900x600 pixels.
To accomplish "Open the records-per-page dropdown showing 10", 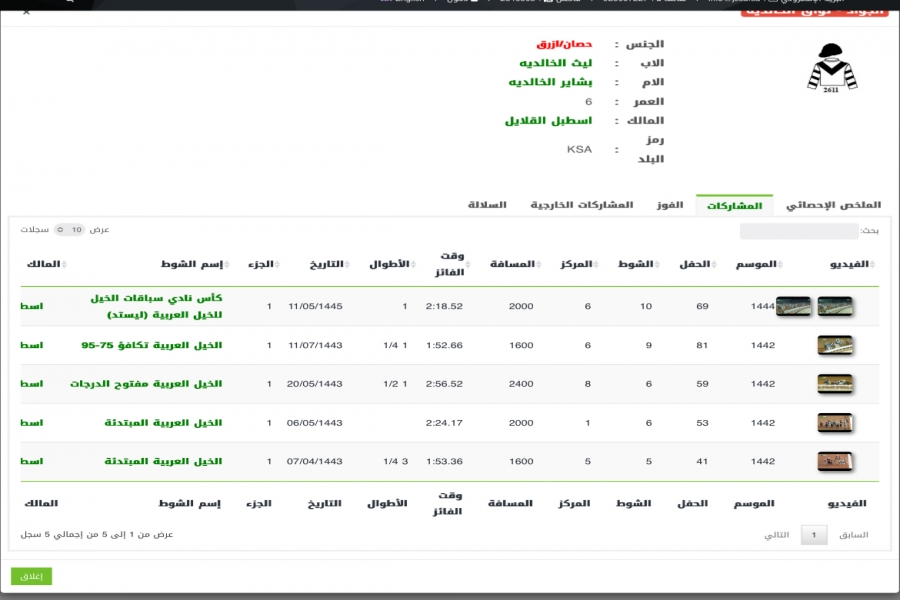I will [70, 230].
